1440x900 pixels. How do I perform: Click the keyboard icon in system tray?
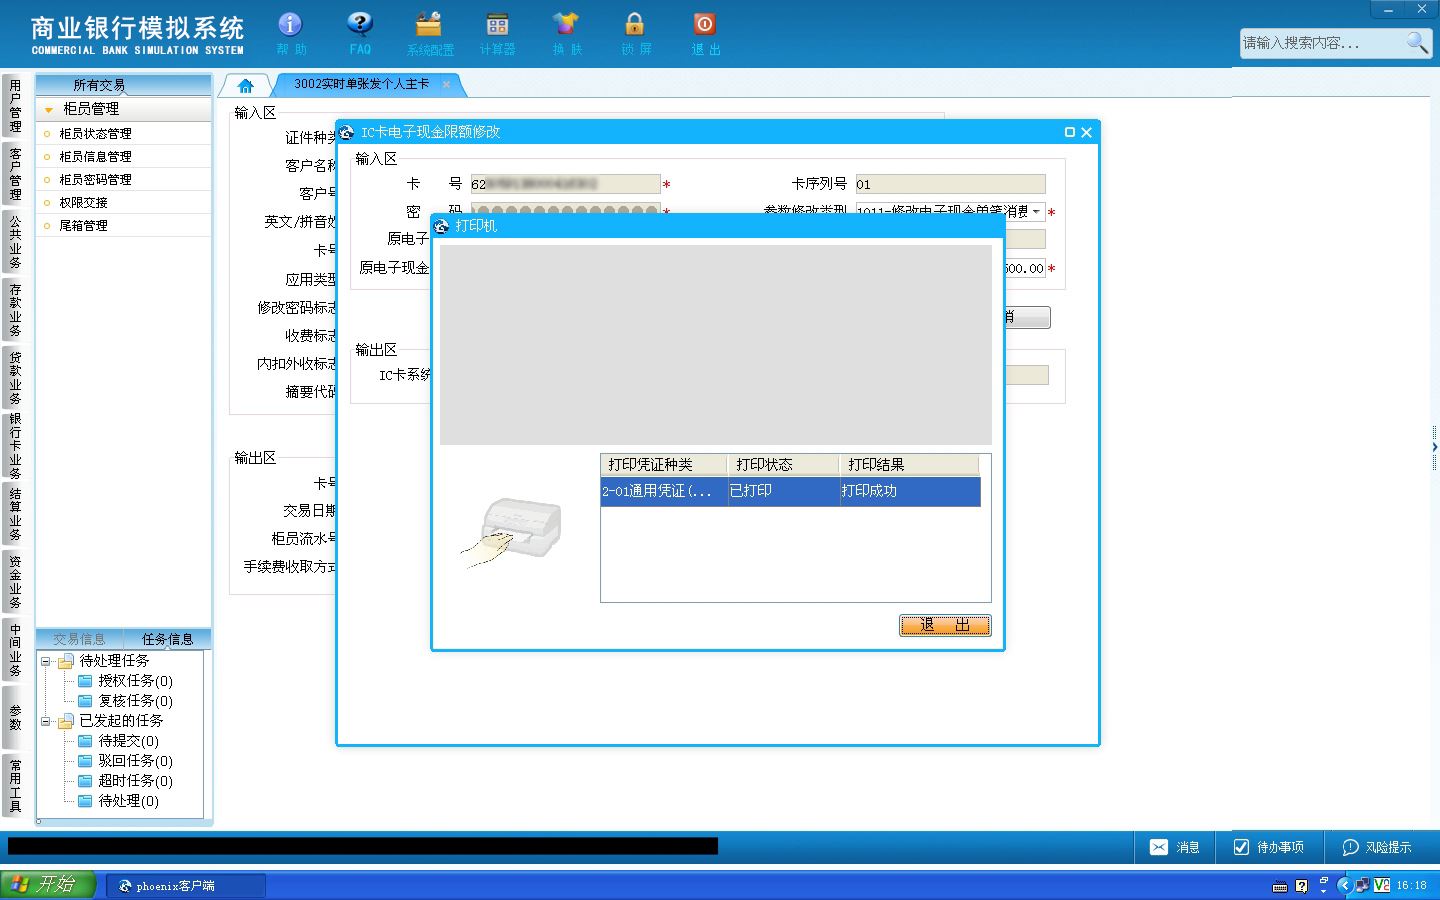[1279, 886]
